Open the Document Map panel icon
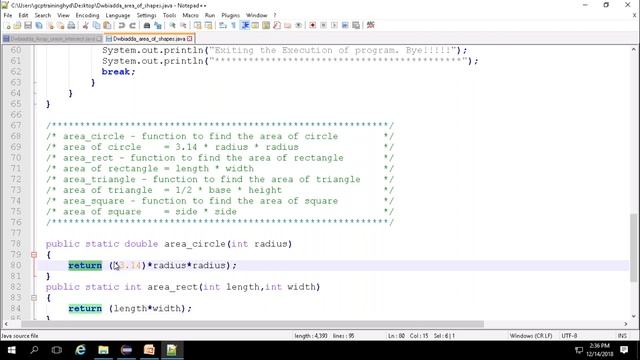The image size is (640, 360). [266, 25]
